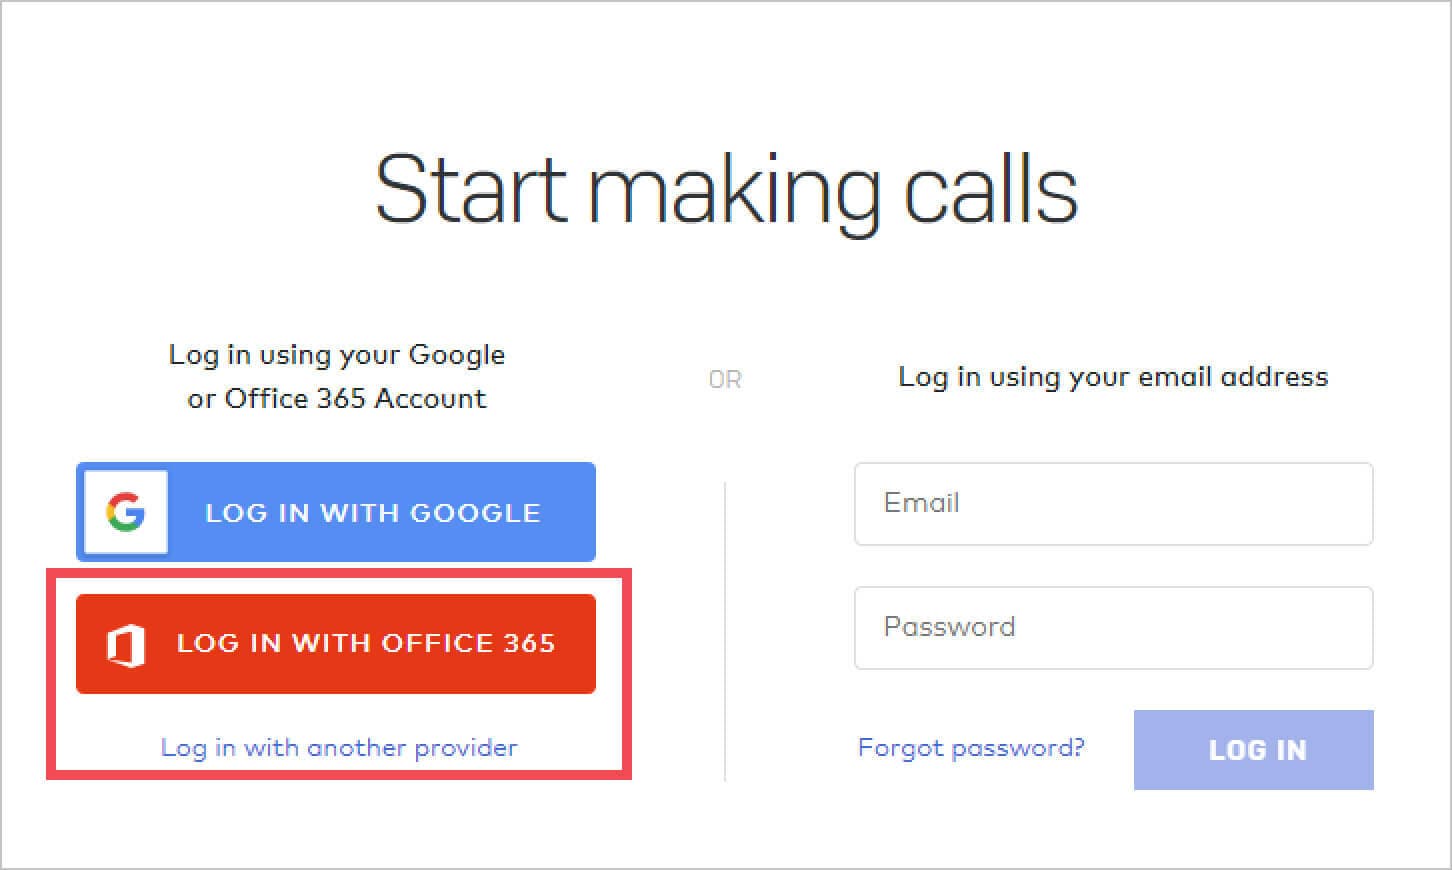Click the 365 text on the red button
Image resolution: width=1452 pixels, height=870 pixels.
(x=529, y=643)
